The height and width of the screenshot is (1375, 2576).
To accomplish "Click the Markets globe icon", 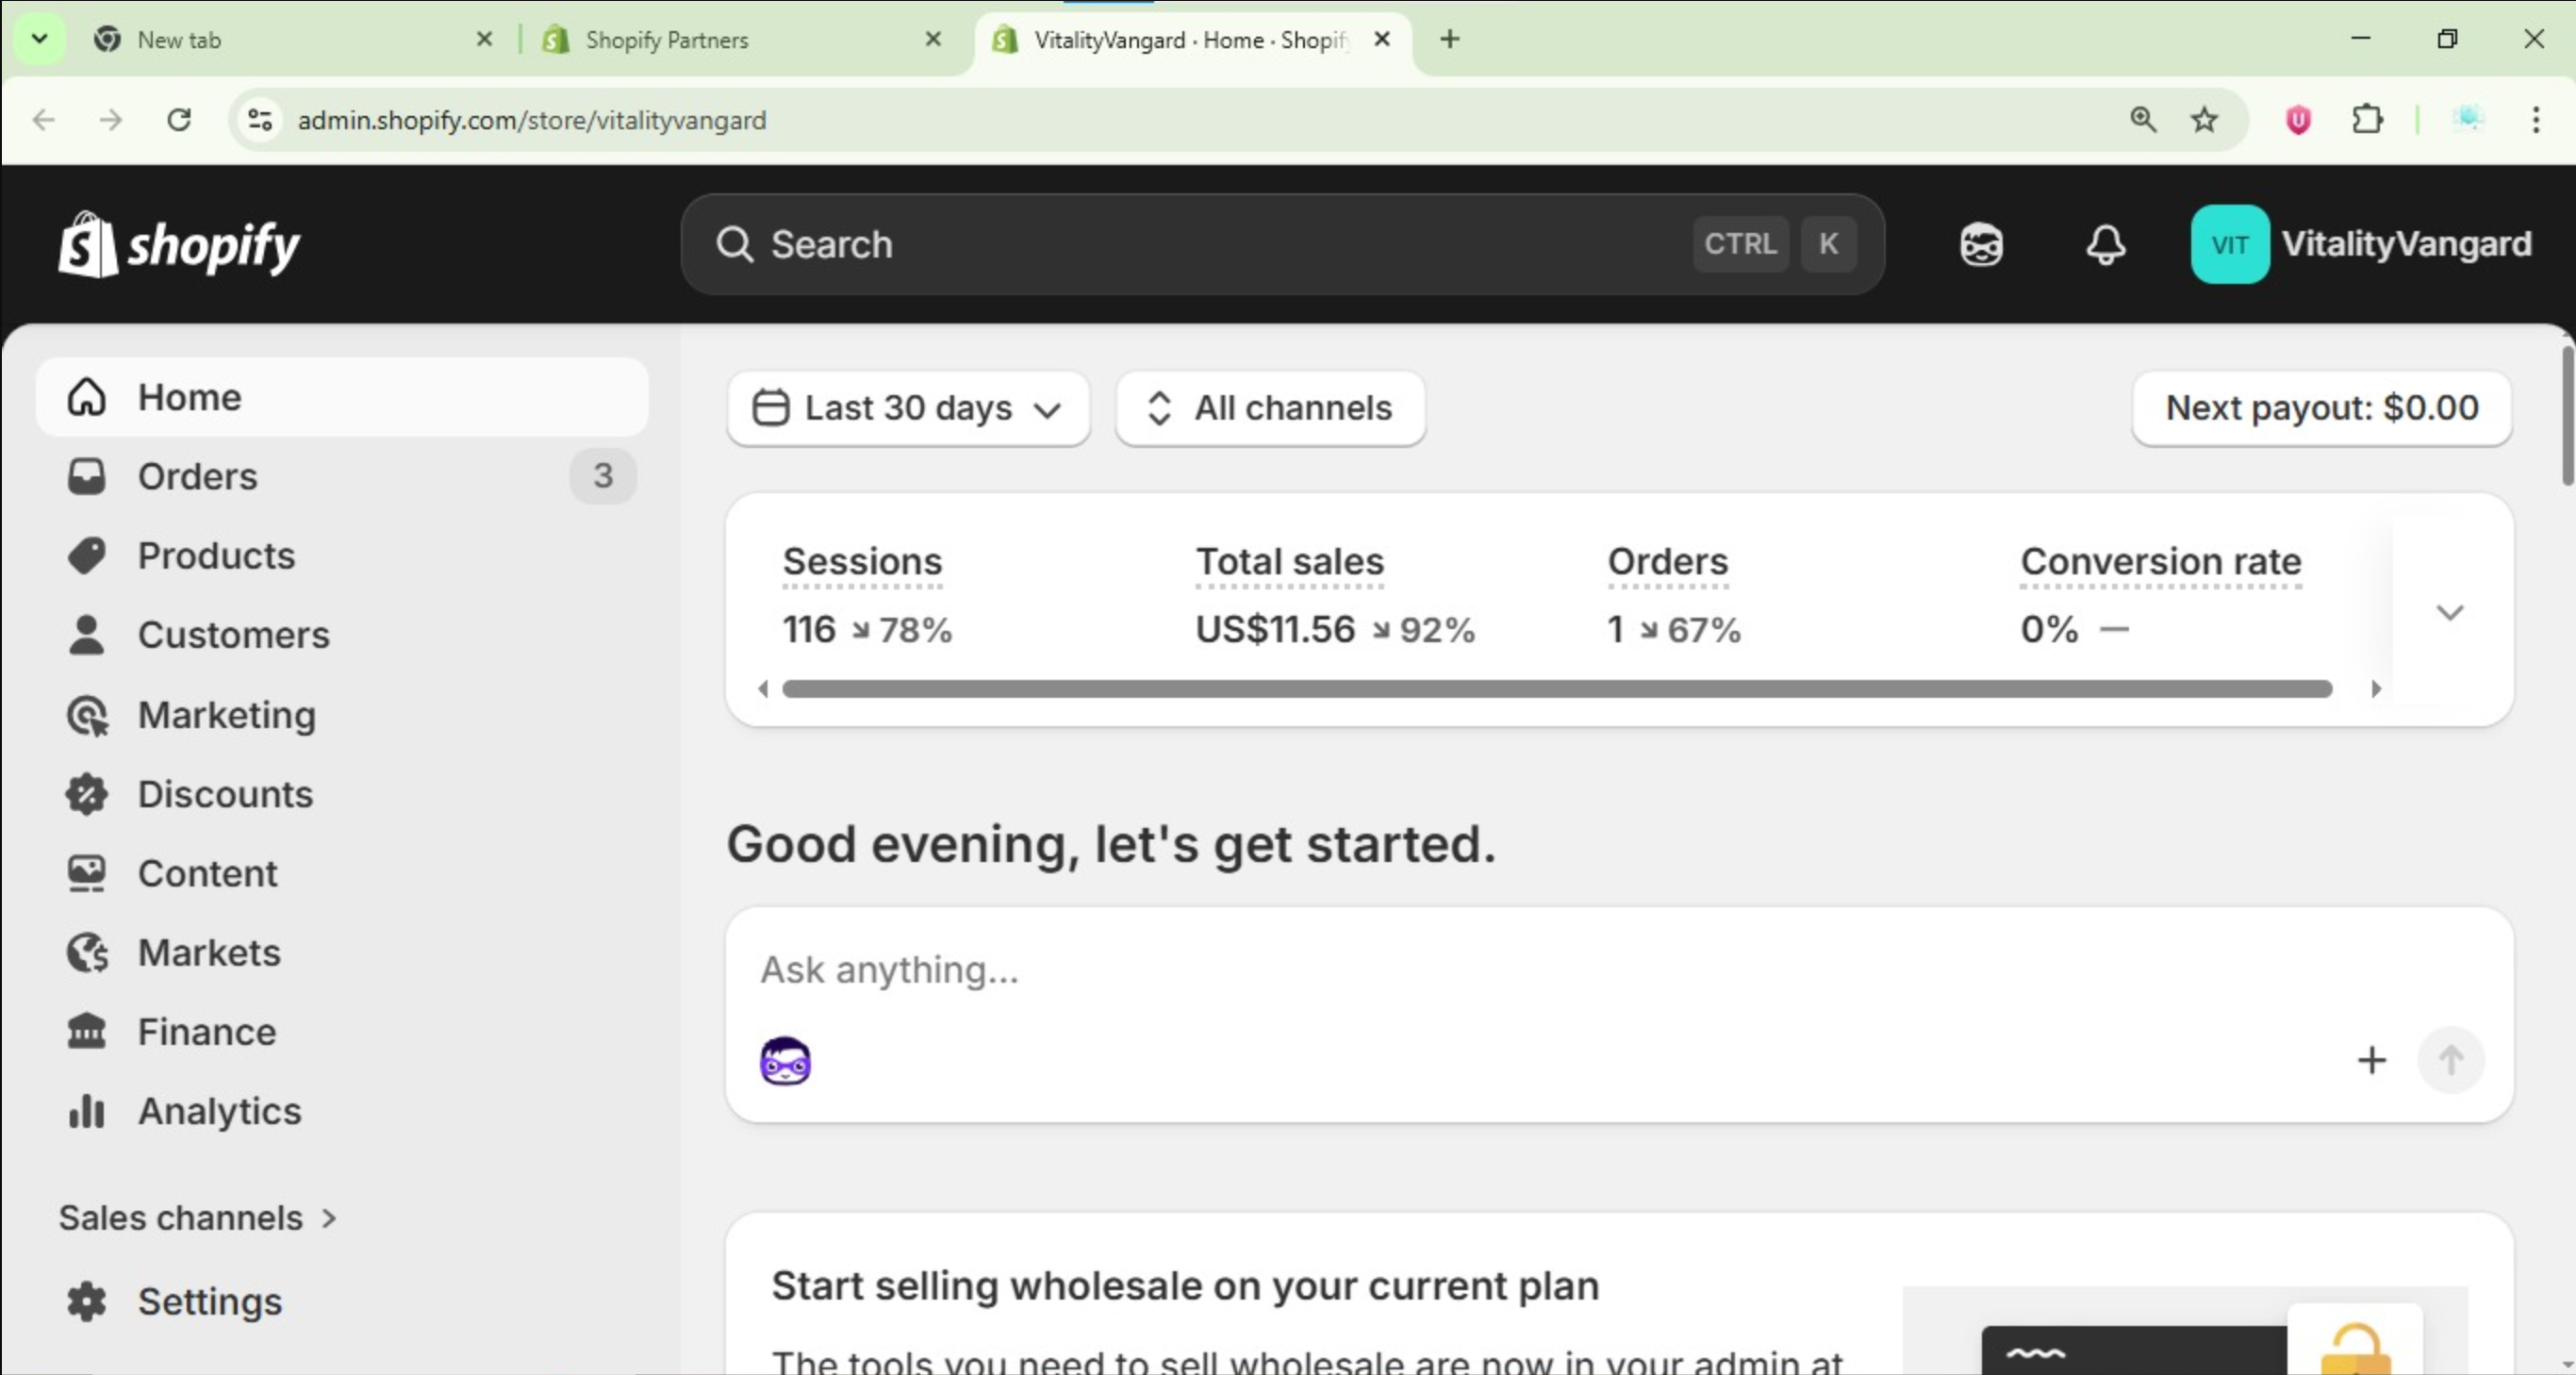I will (x=87, y=952).
